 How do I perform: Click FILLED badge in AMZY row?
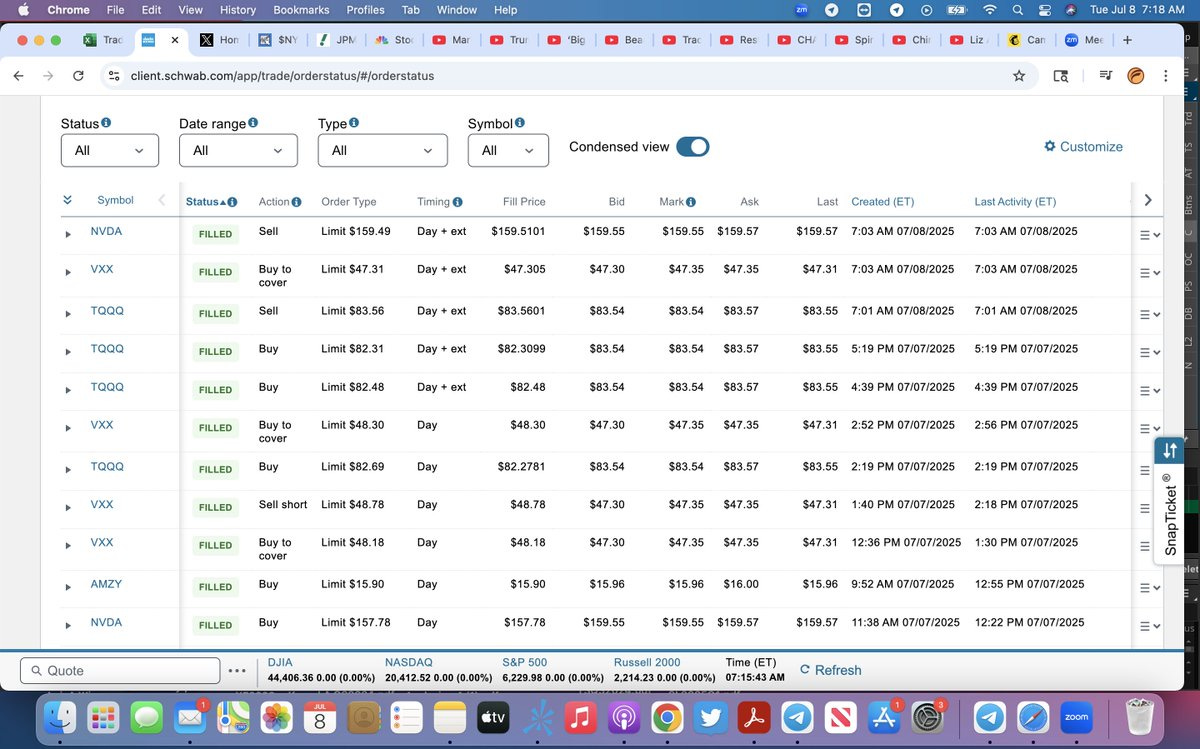tap(215, 587)
